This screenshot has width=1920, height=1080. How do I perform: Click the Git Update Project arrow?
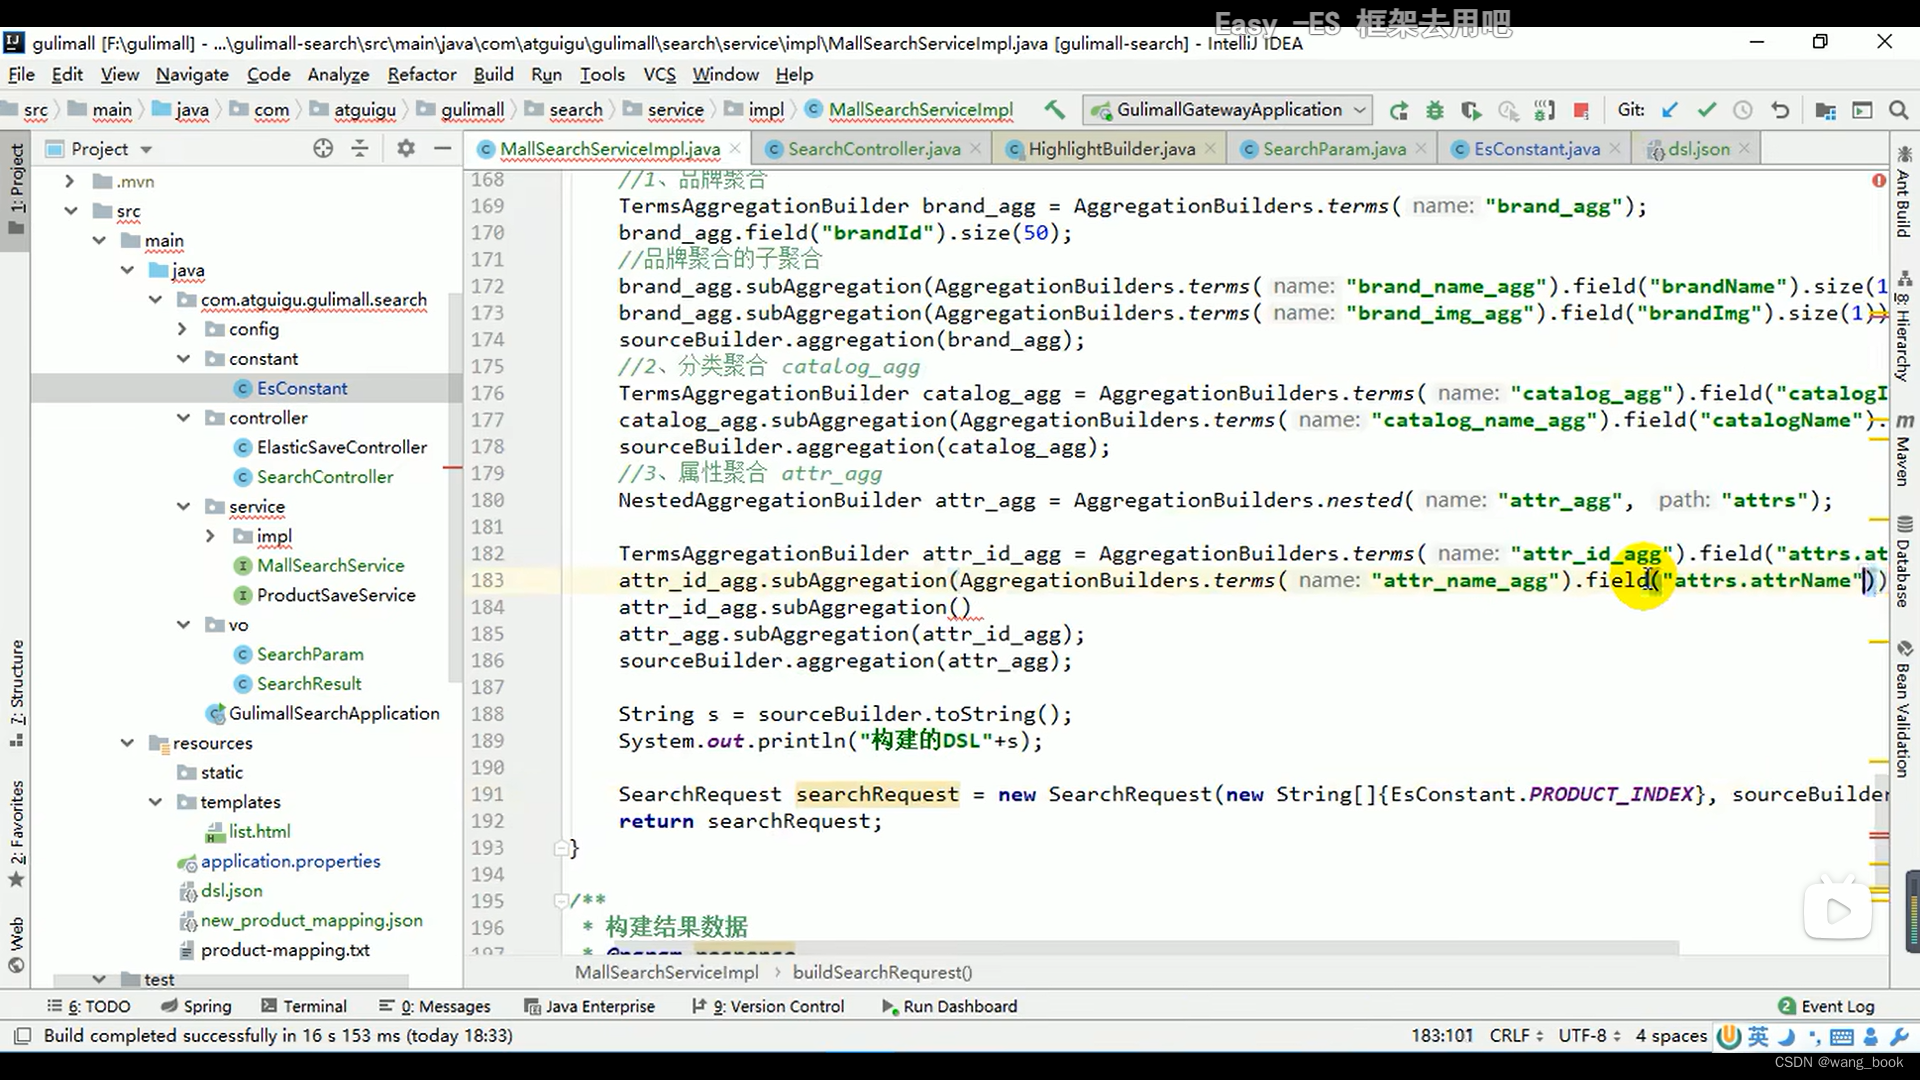1670,110
